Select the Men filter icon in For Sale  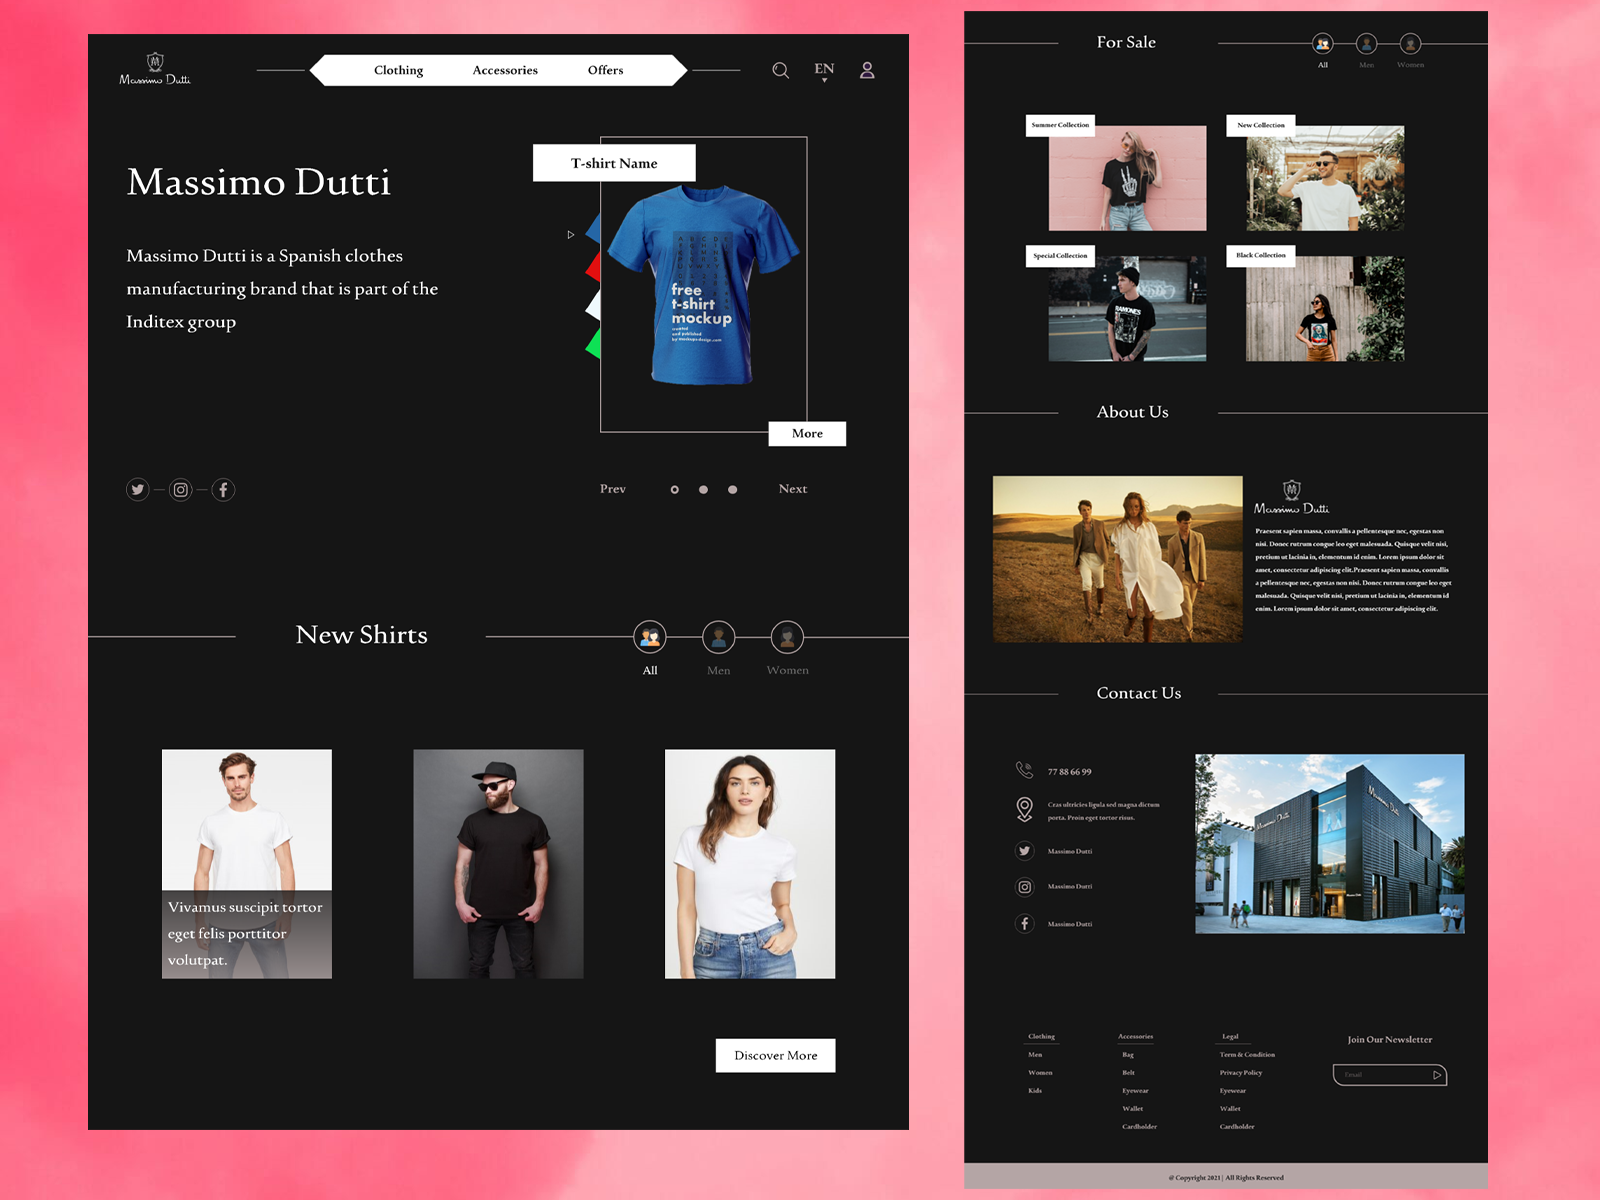[1368, 45]
